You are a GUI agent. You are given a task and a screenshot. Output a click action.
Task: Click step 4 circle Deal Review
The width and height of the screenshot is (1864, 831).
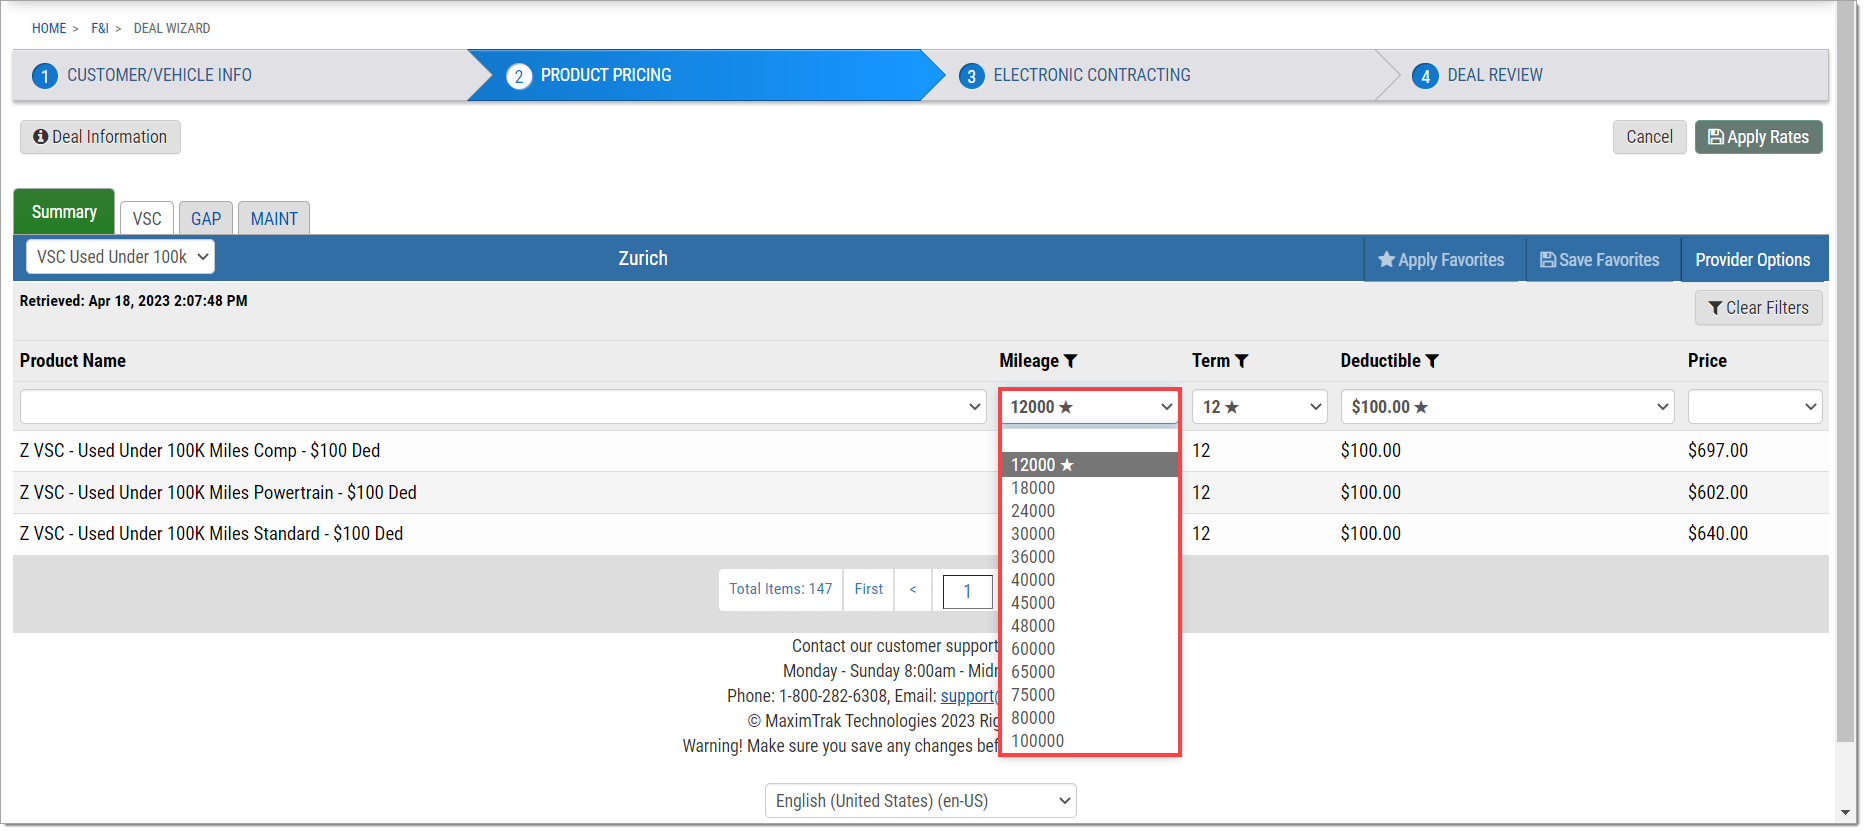click(1425, 76)
